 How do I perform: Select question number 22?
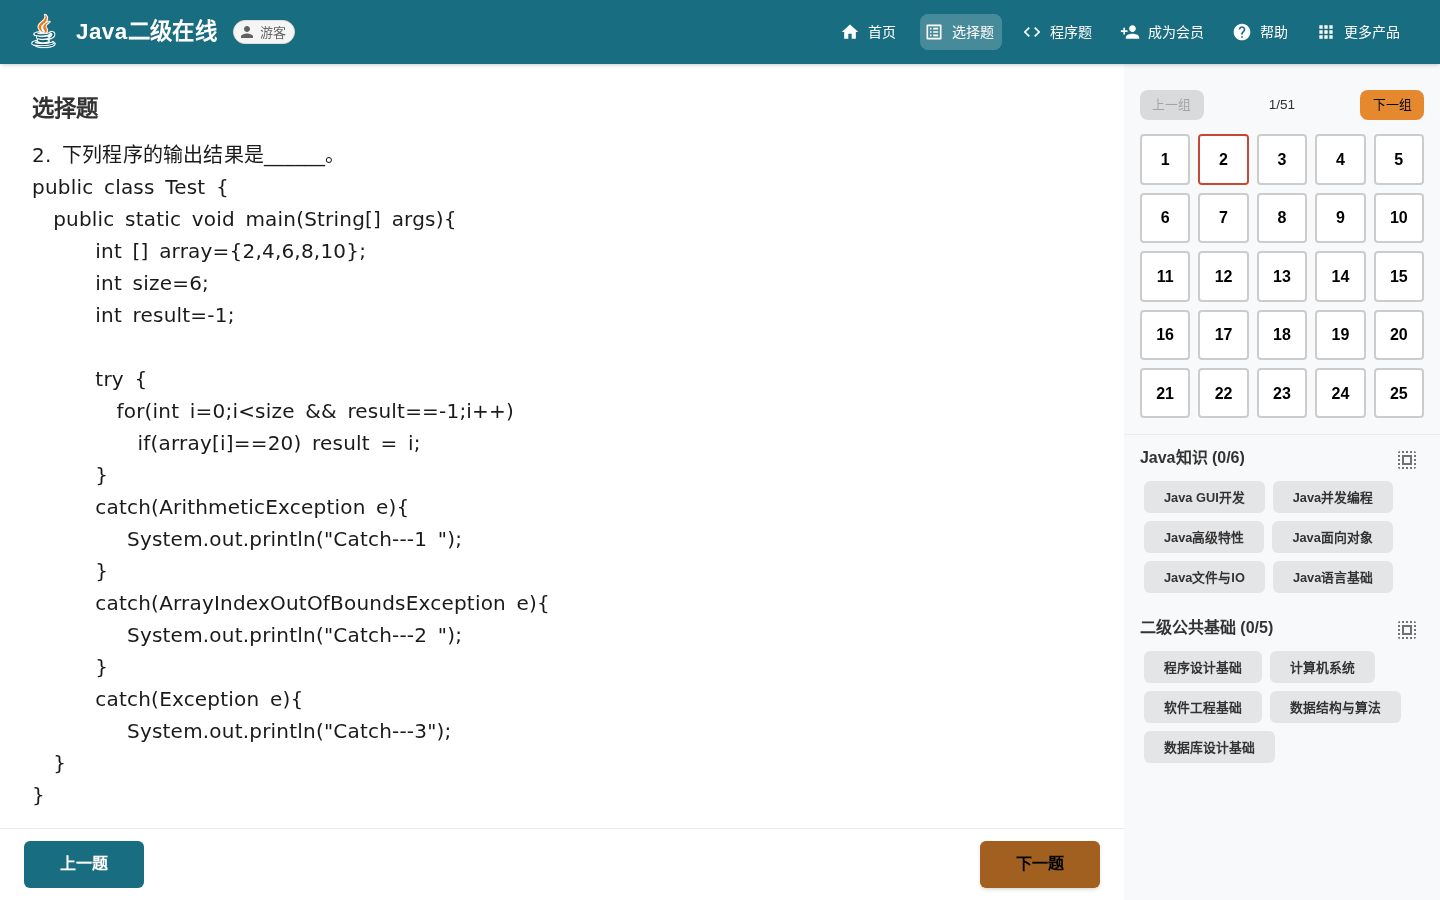pos(1223,393)
